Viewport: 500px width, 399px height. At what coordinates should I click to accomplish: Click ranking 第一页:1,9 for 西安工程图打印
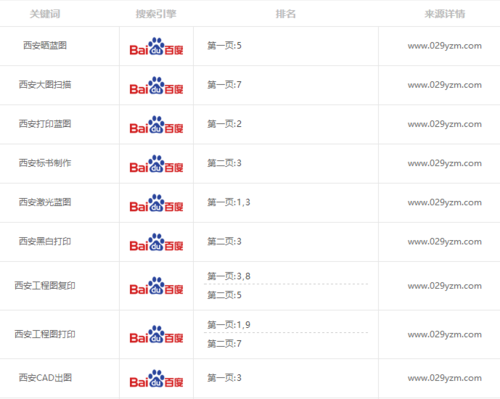[229, 325]
